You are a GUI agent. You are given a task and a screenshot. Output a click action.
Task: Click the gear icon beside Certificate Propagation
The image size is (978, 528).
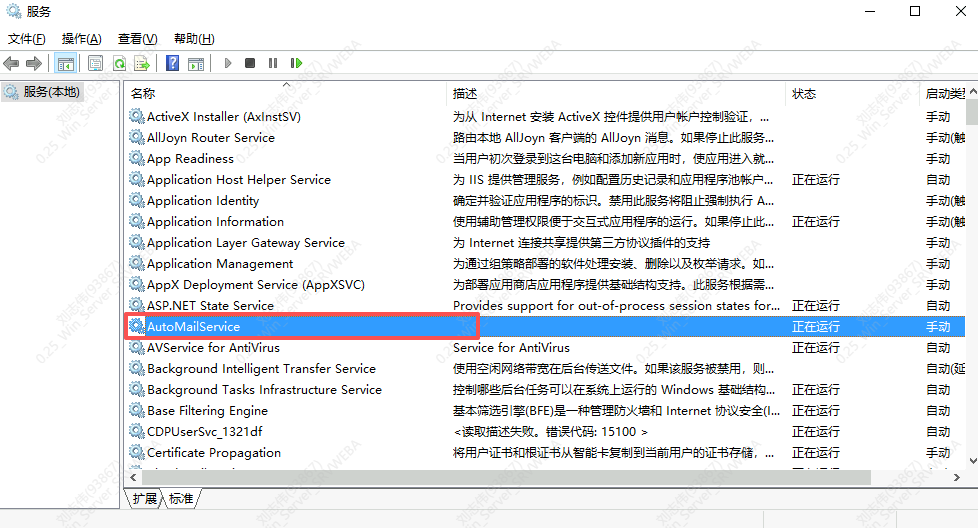(x=137, y=452)
